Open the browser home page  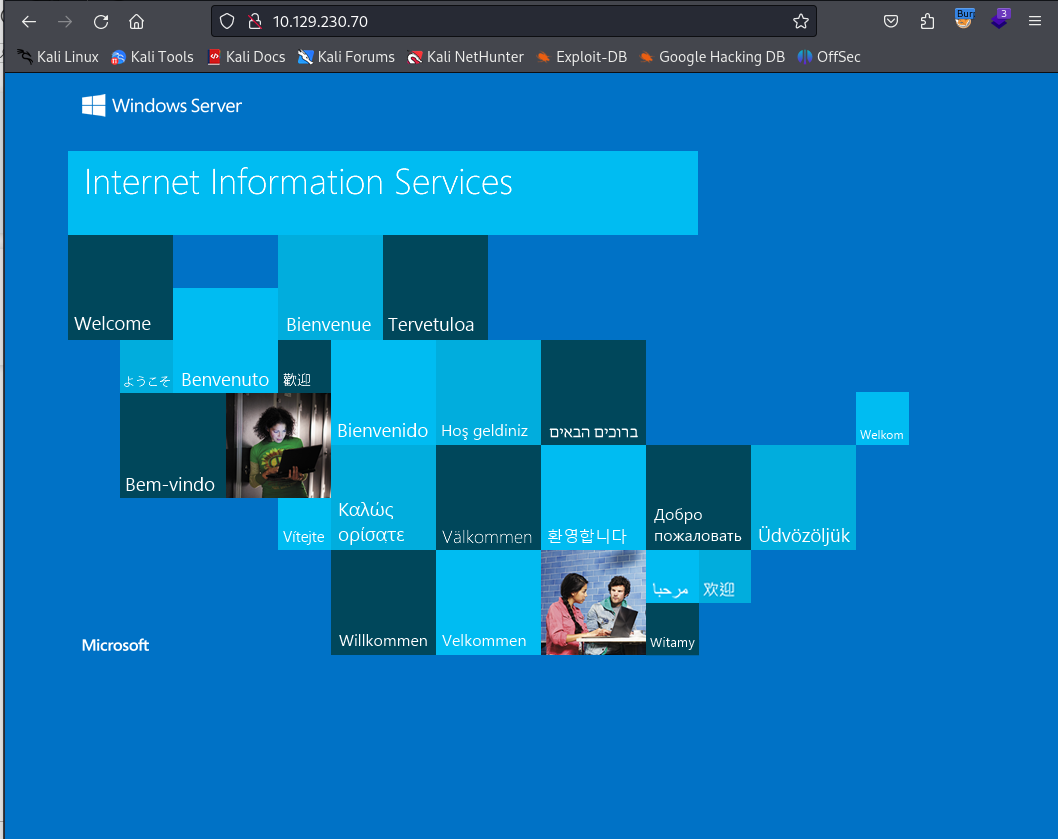coord(136,22)
